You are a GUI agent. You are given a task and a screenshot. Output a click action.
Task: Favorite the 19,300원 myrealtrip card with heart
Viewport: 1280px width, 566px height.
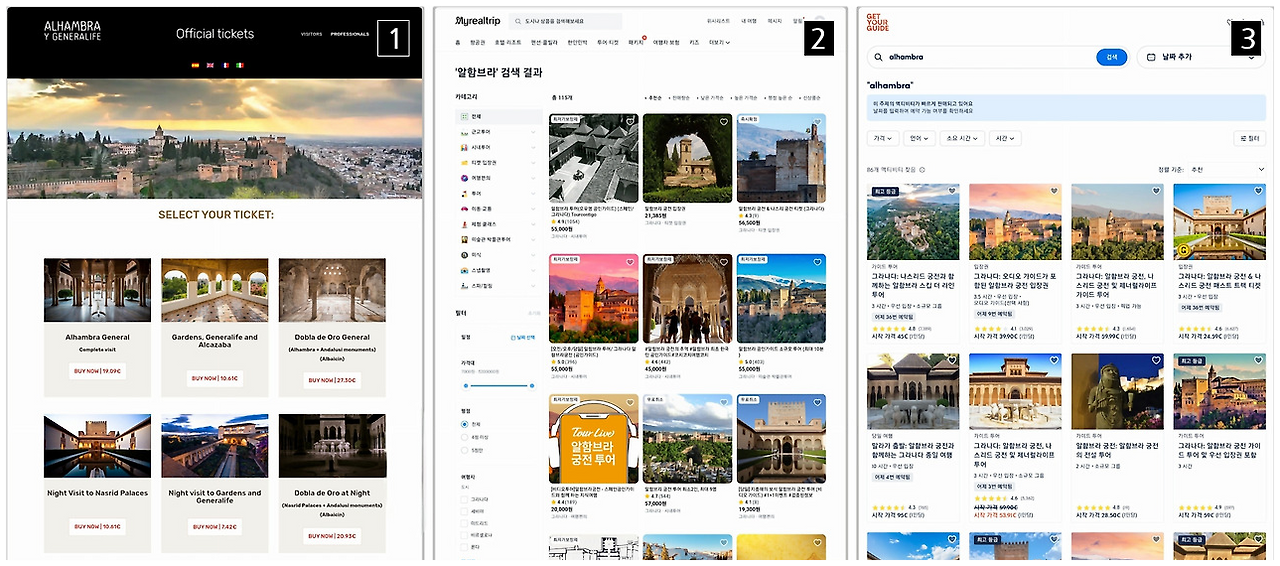[817, 402]
